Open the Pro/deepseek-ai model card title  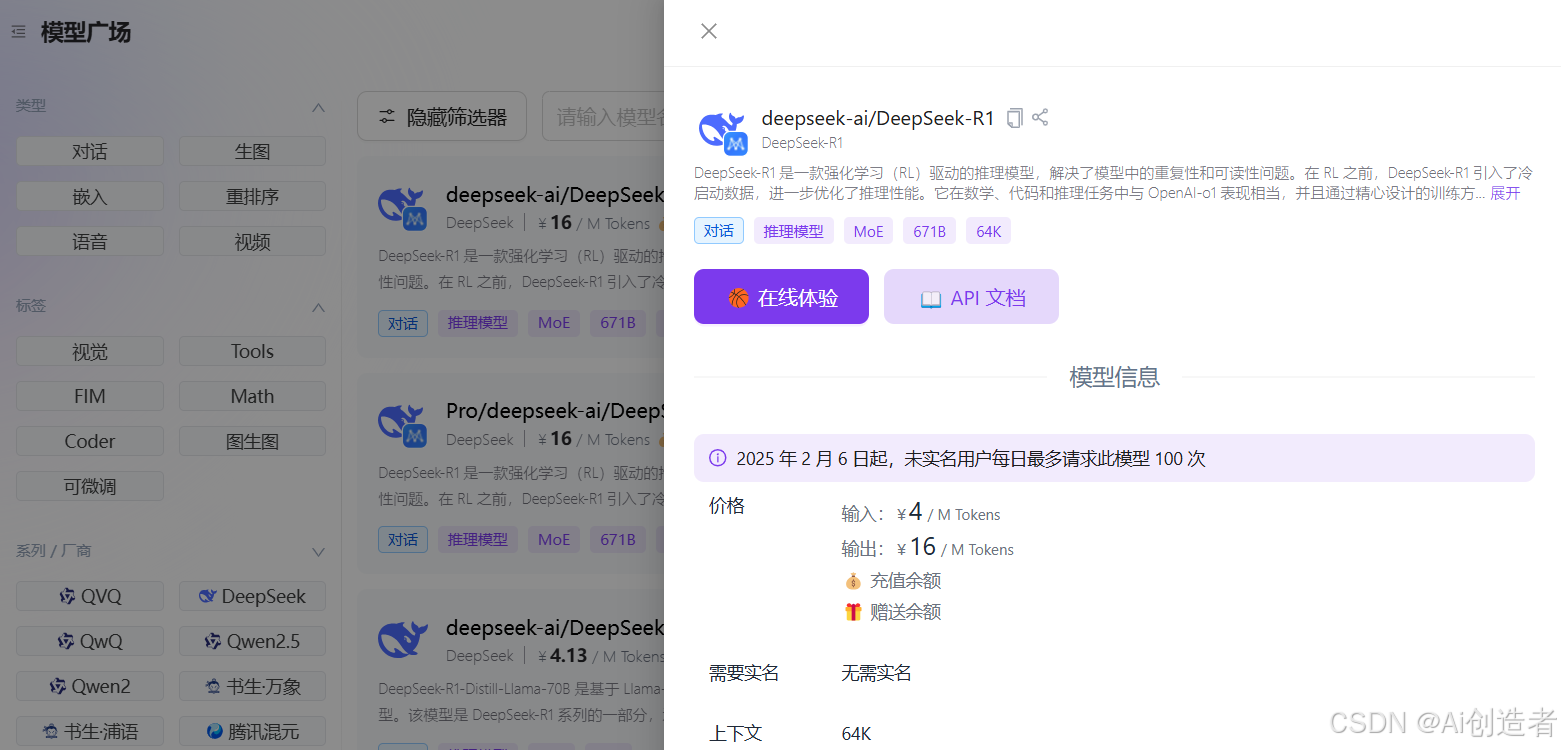point(555,410)
